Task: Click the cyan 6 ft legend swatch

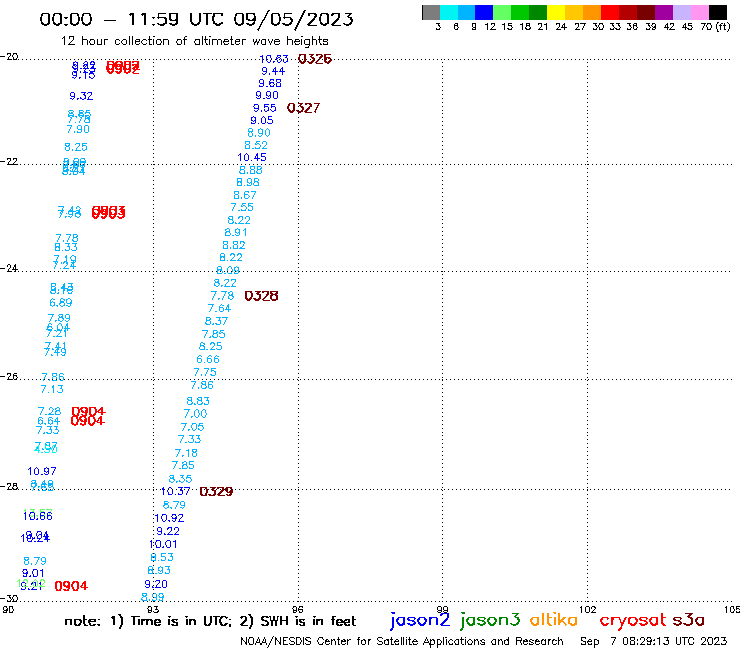Action: [448, 12]
